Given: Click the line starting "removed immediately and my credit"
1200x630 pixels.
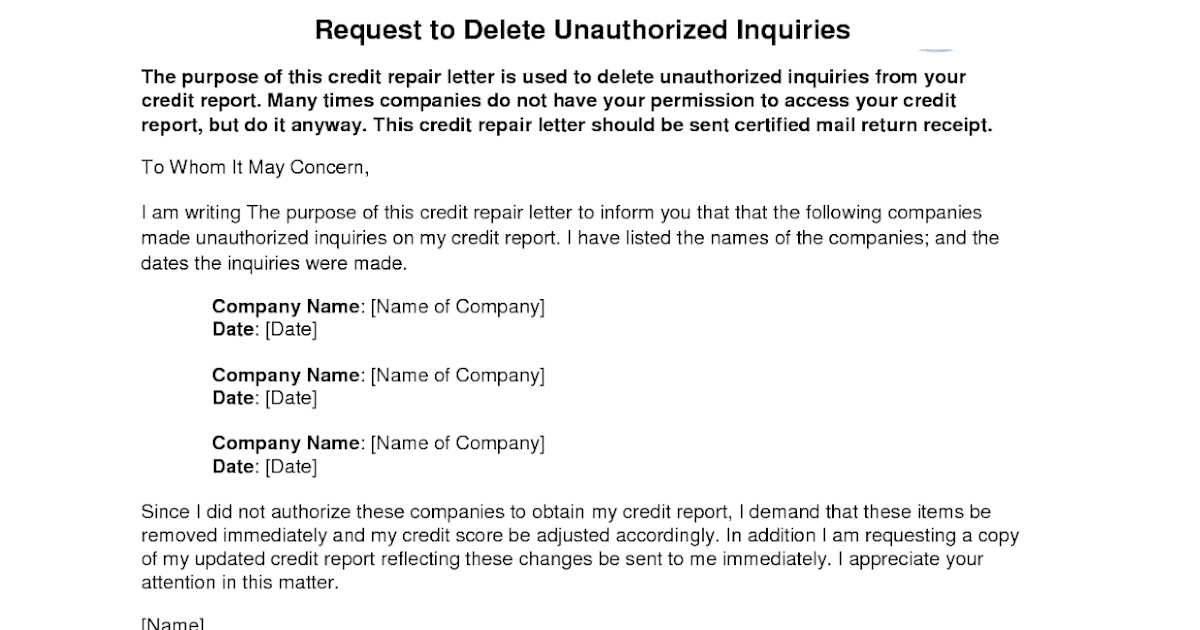Looking at the screenshot, I should 580,535.
